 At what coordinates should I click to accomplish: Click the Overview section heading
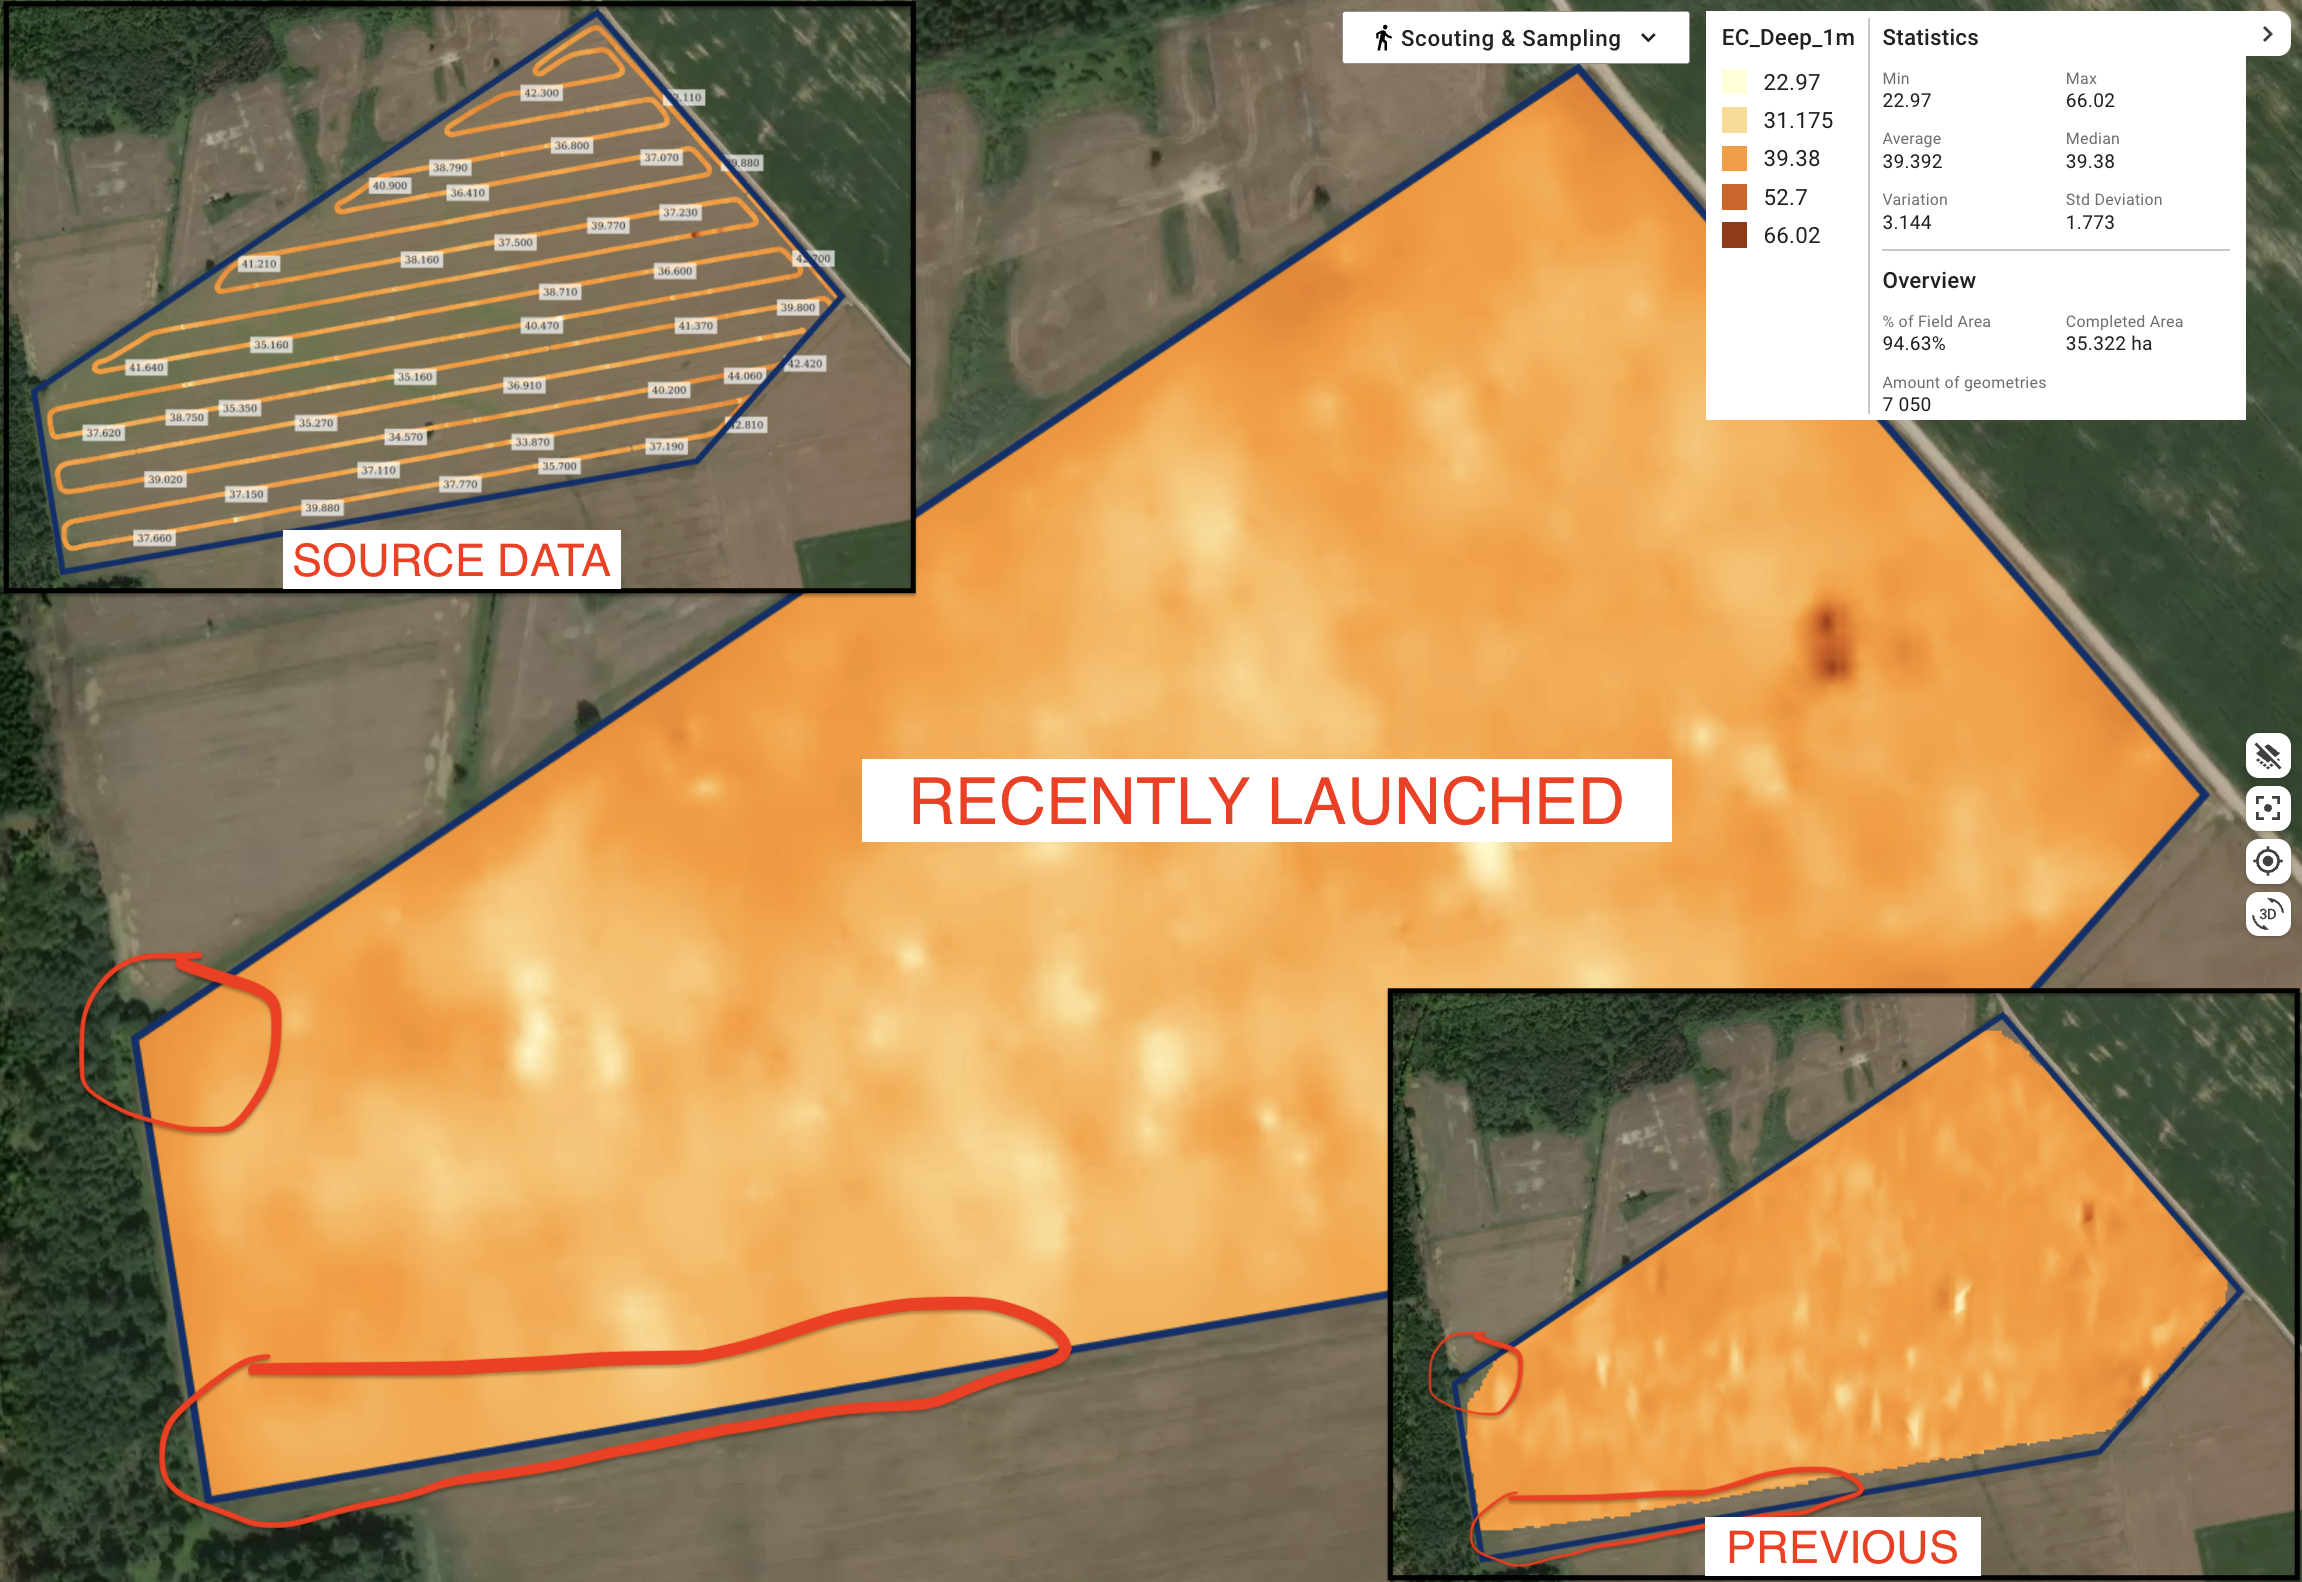(1929, 281)
